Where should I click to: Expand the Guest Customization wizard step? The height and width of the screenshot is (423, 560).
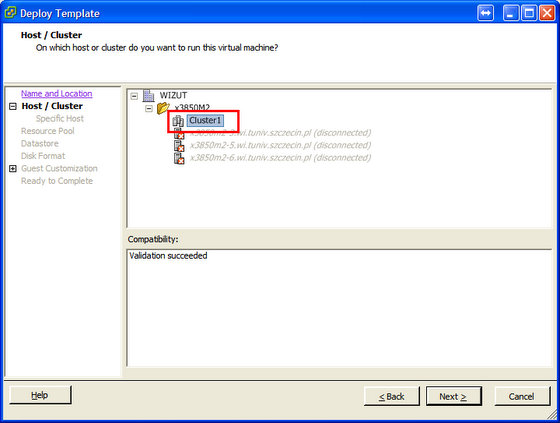click(12, 168)
